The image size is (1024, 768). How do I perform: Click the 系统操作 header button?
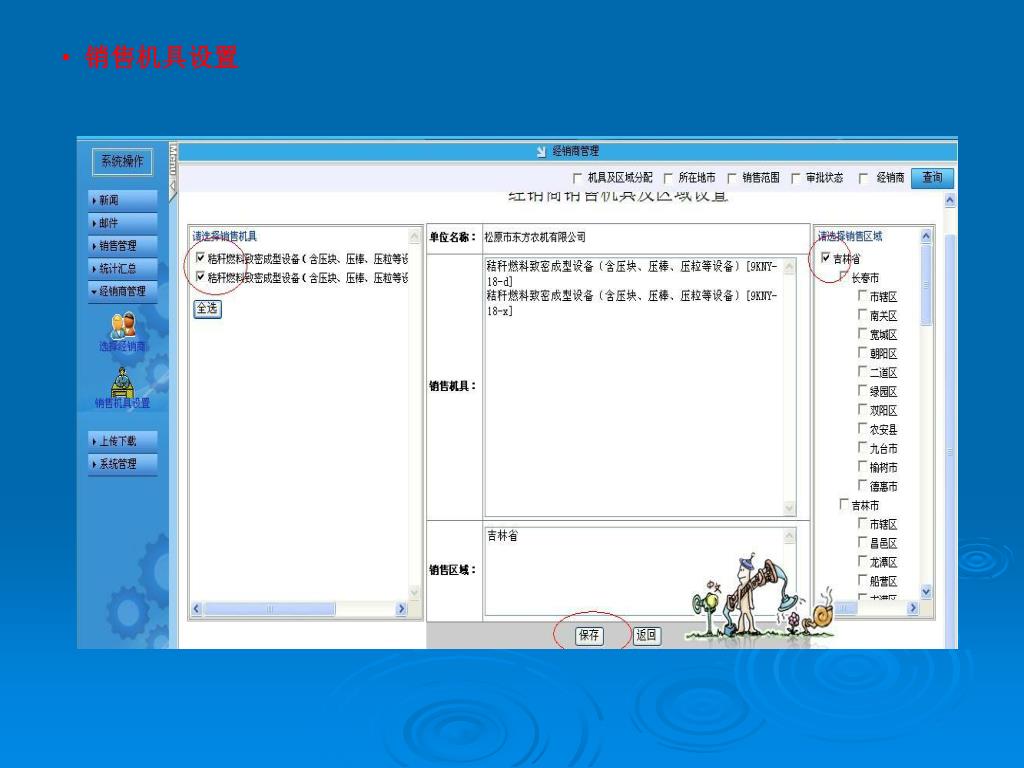tap(122, 161)
